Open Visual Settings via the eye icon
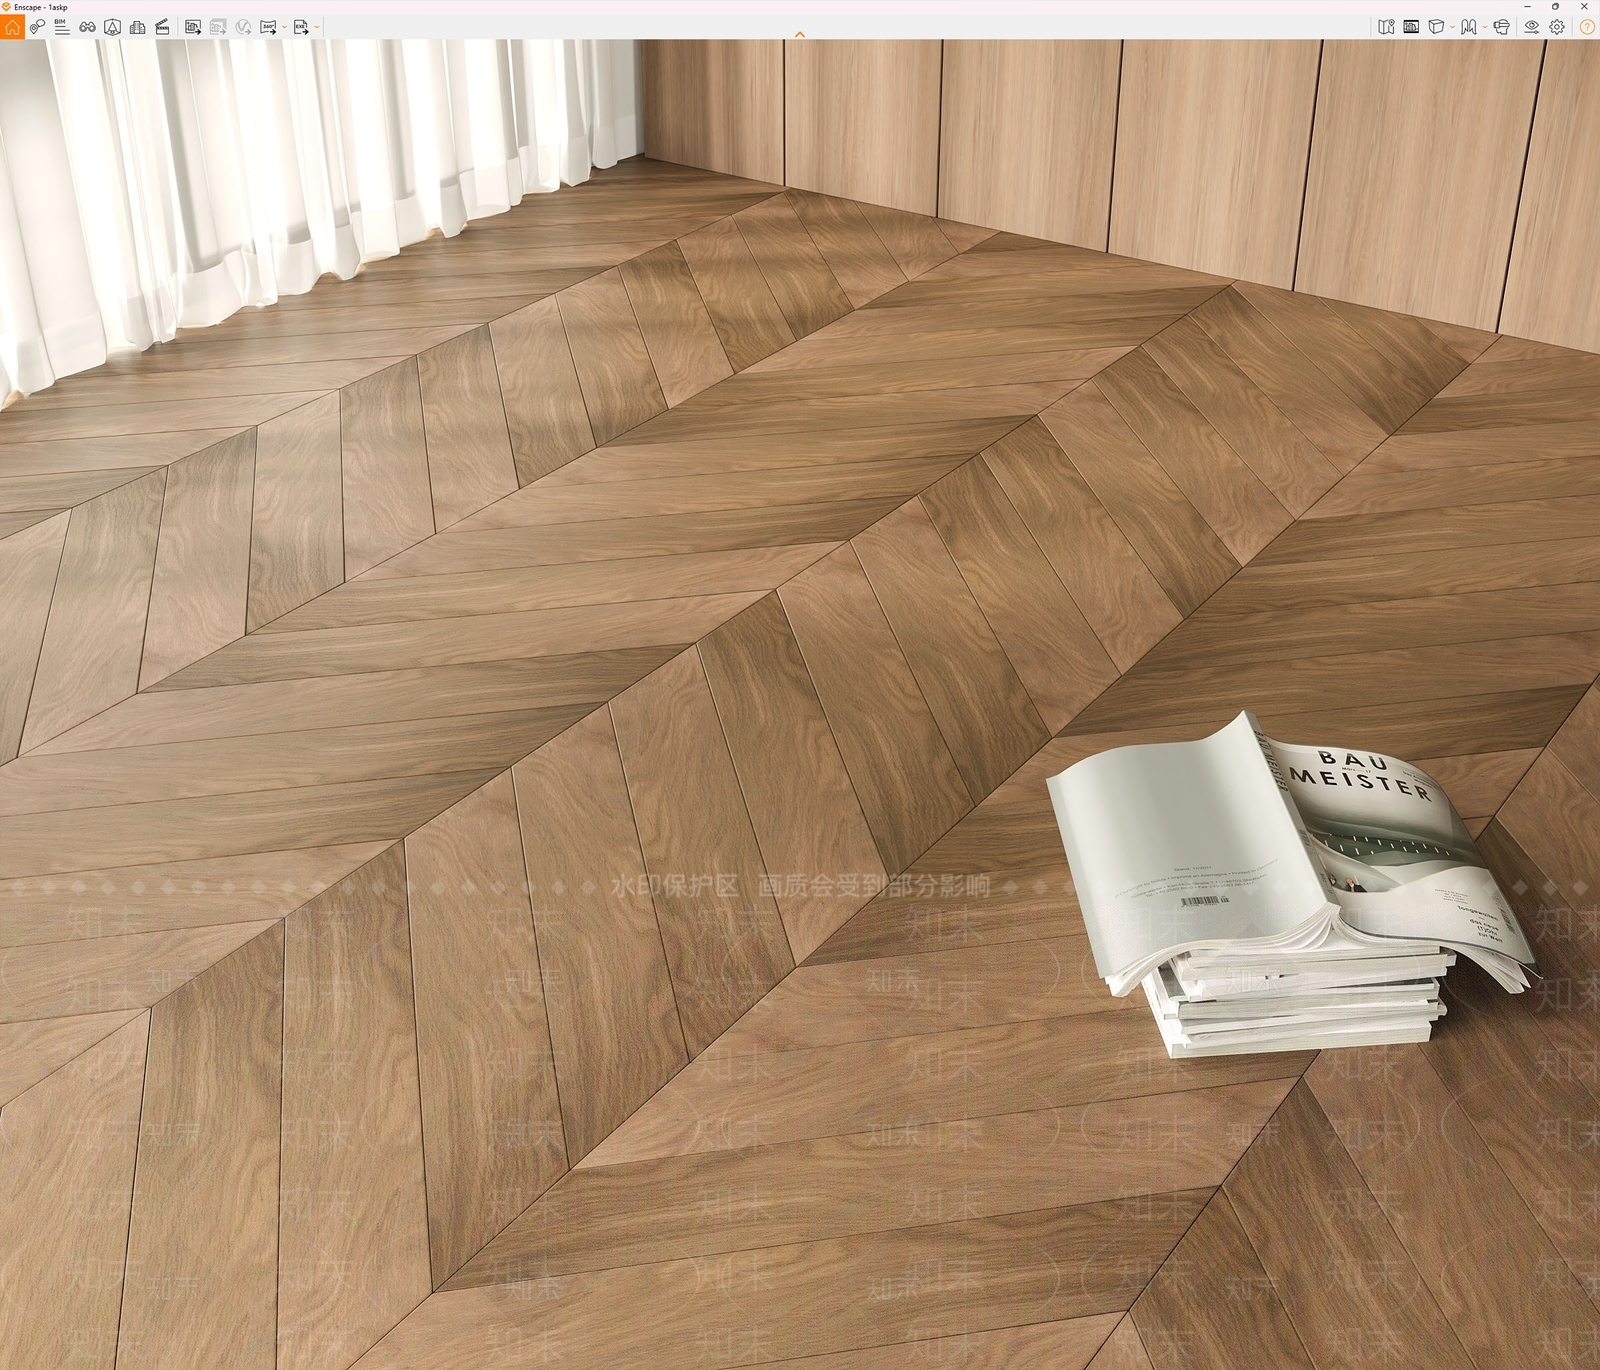 coord(1531,27)
